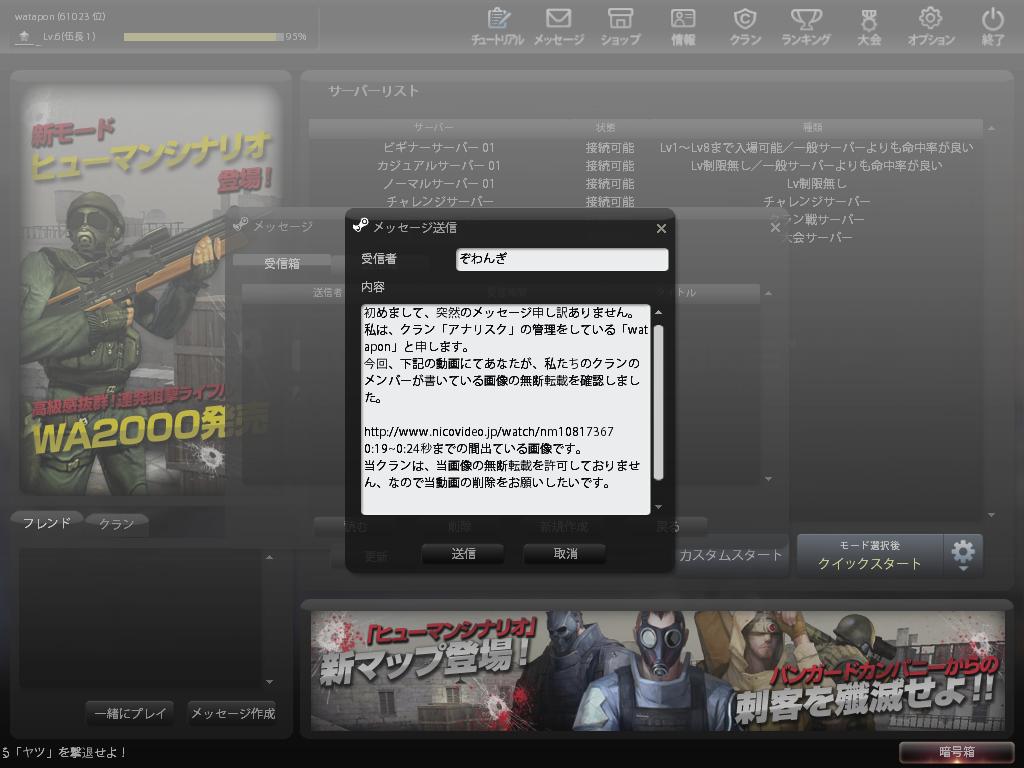Open the メッセージ envelope icon in top bar

pos(558,26)
